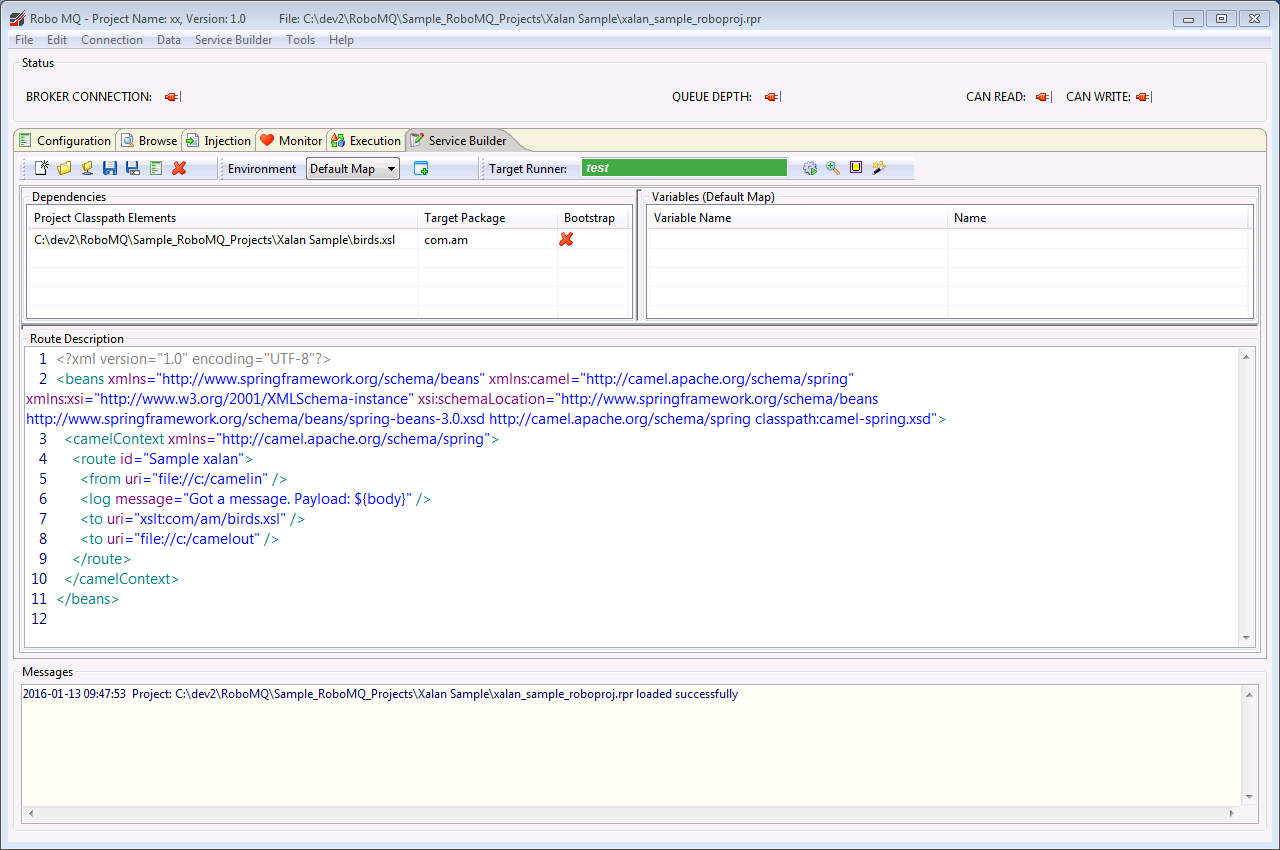Open the Environment Default Map dropdown

coord(352,169)
